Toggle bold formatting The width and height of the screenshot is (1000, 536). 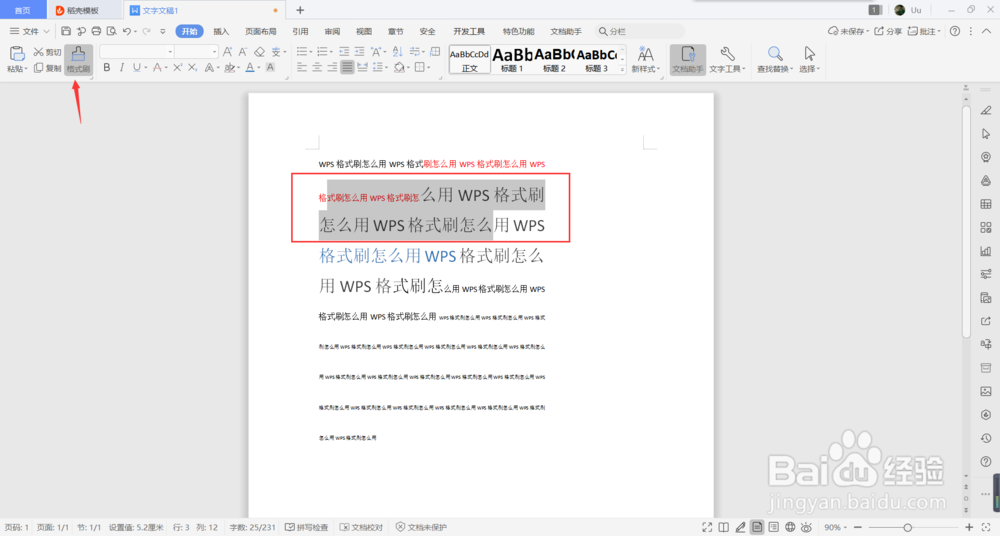[x=107, y=67]
